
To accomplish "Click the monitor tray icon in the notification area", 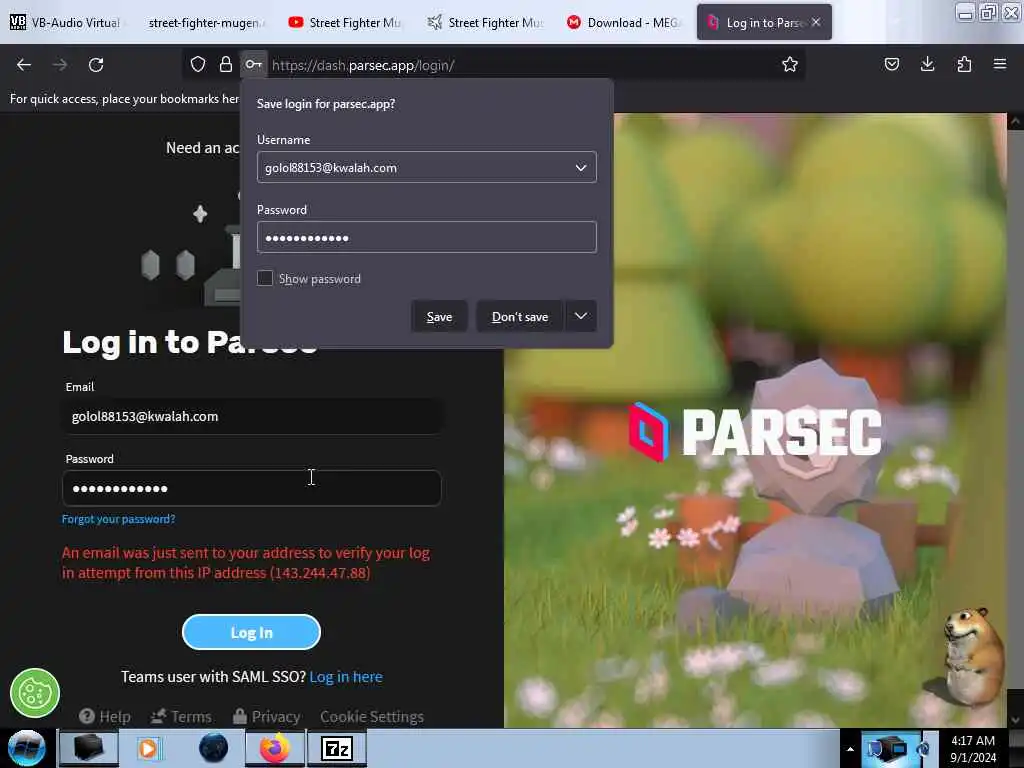I will tap(891, 748).
